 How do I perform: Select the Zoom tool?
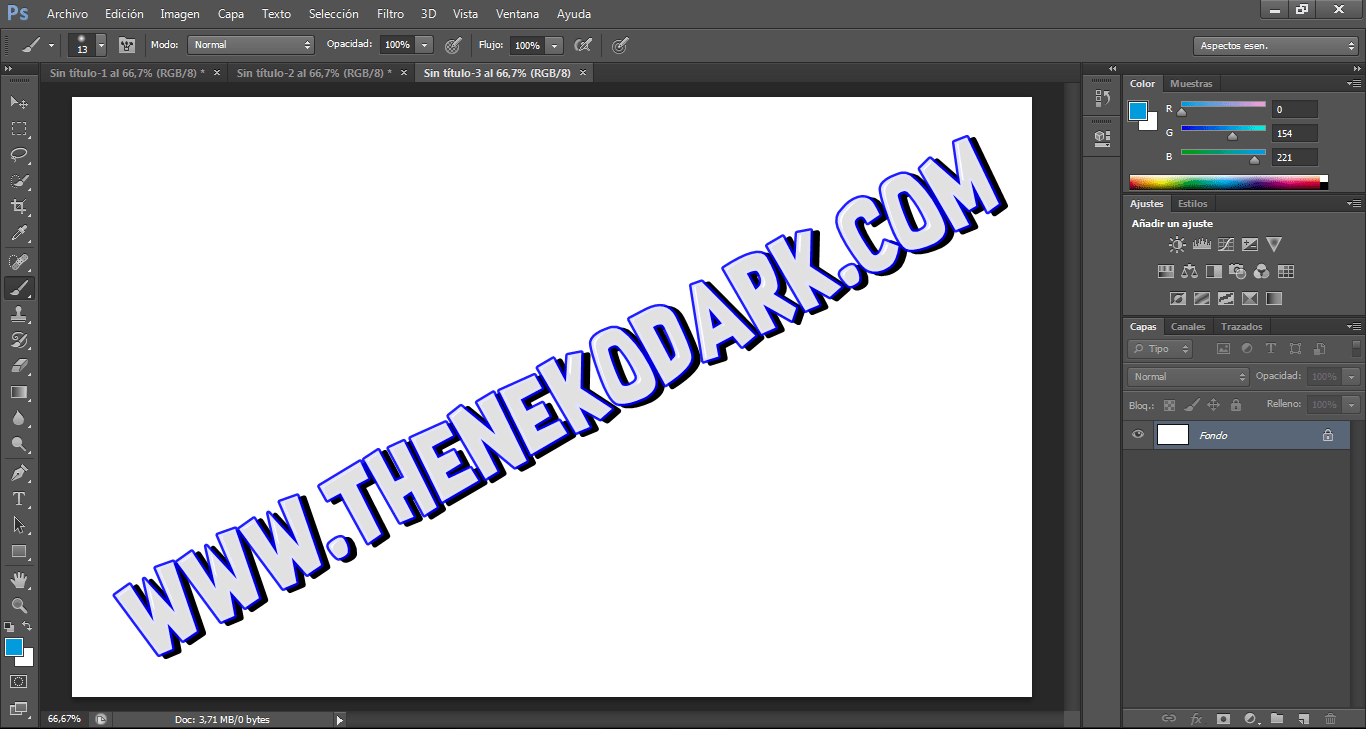coord(19,605)
